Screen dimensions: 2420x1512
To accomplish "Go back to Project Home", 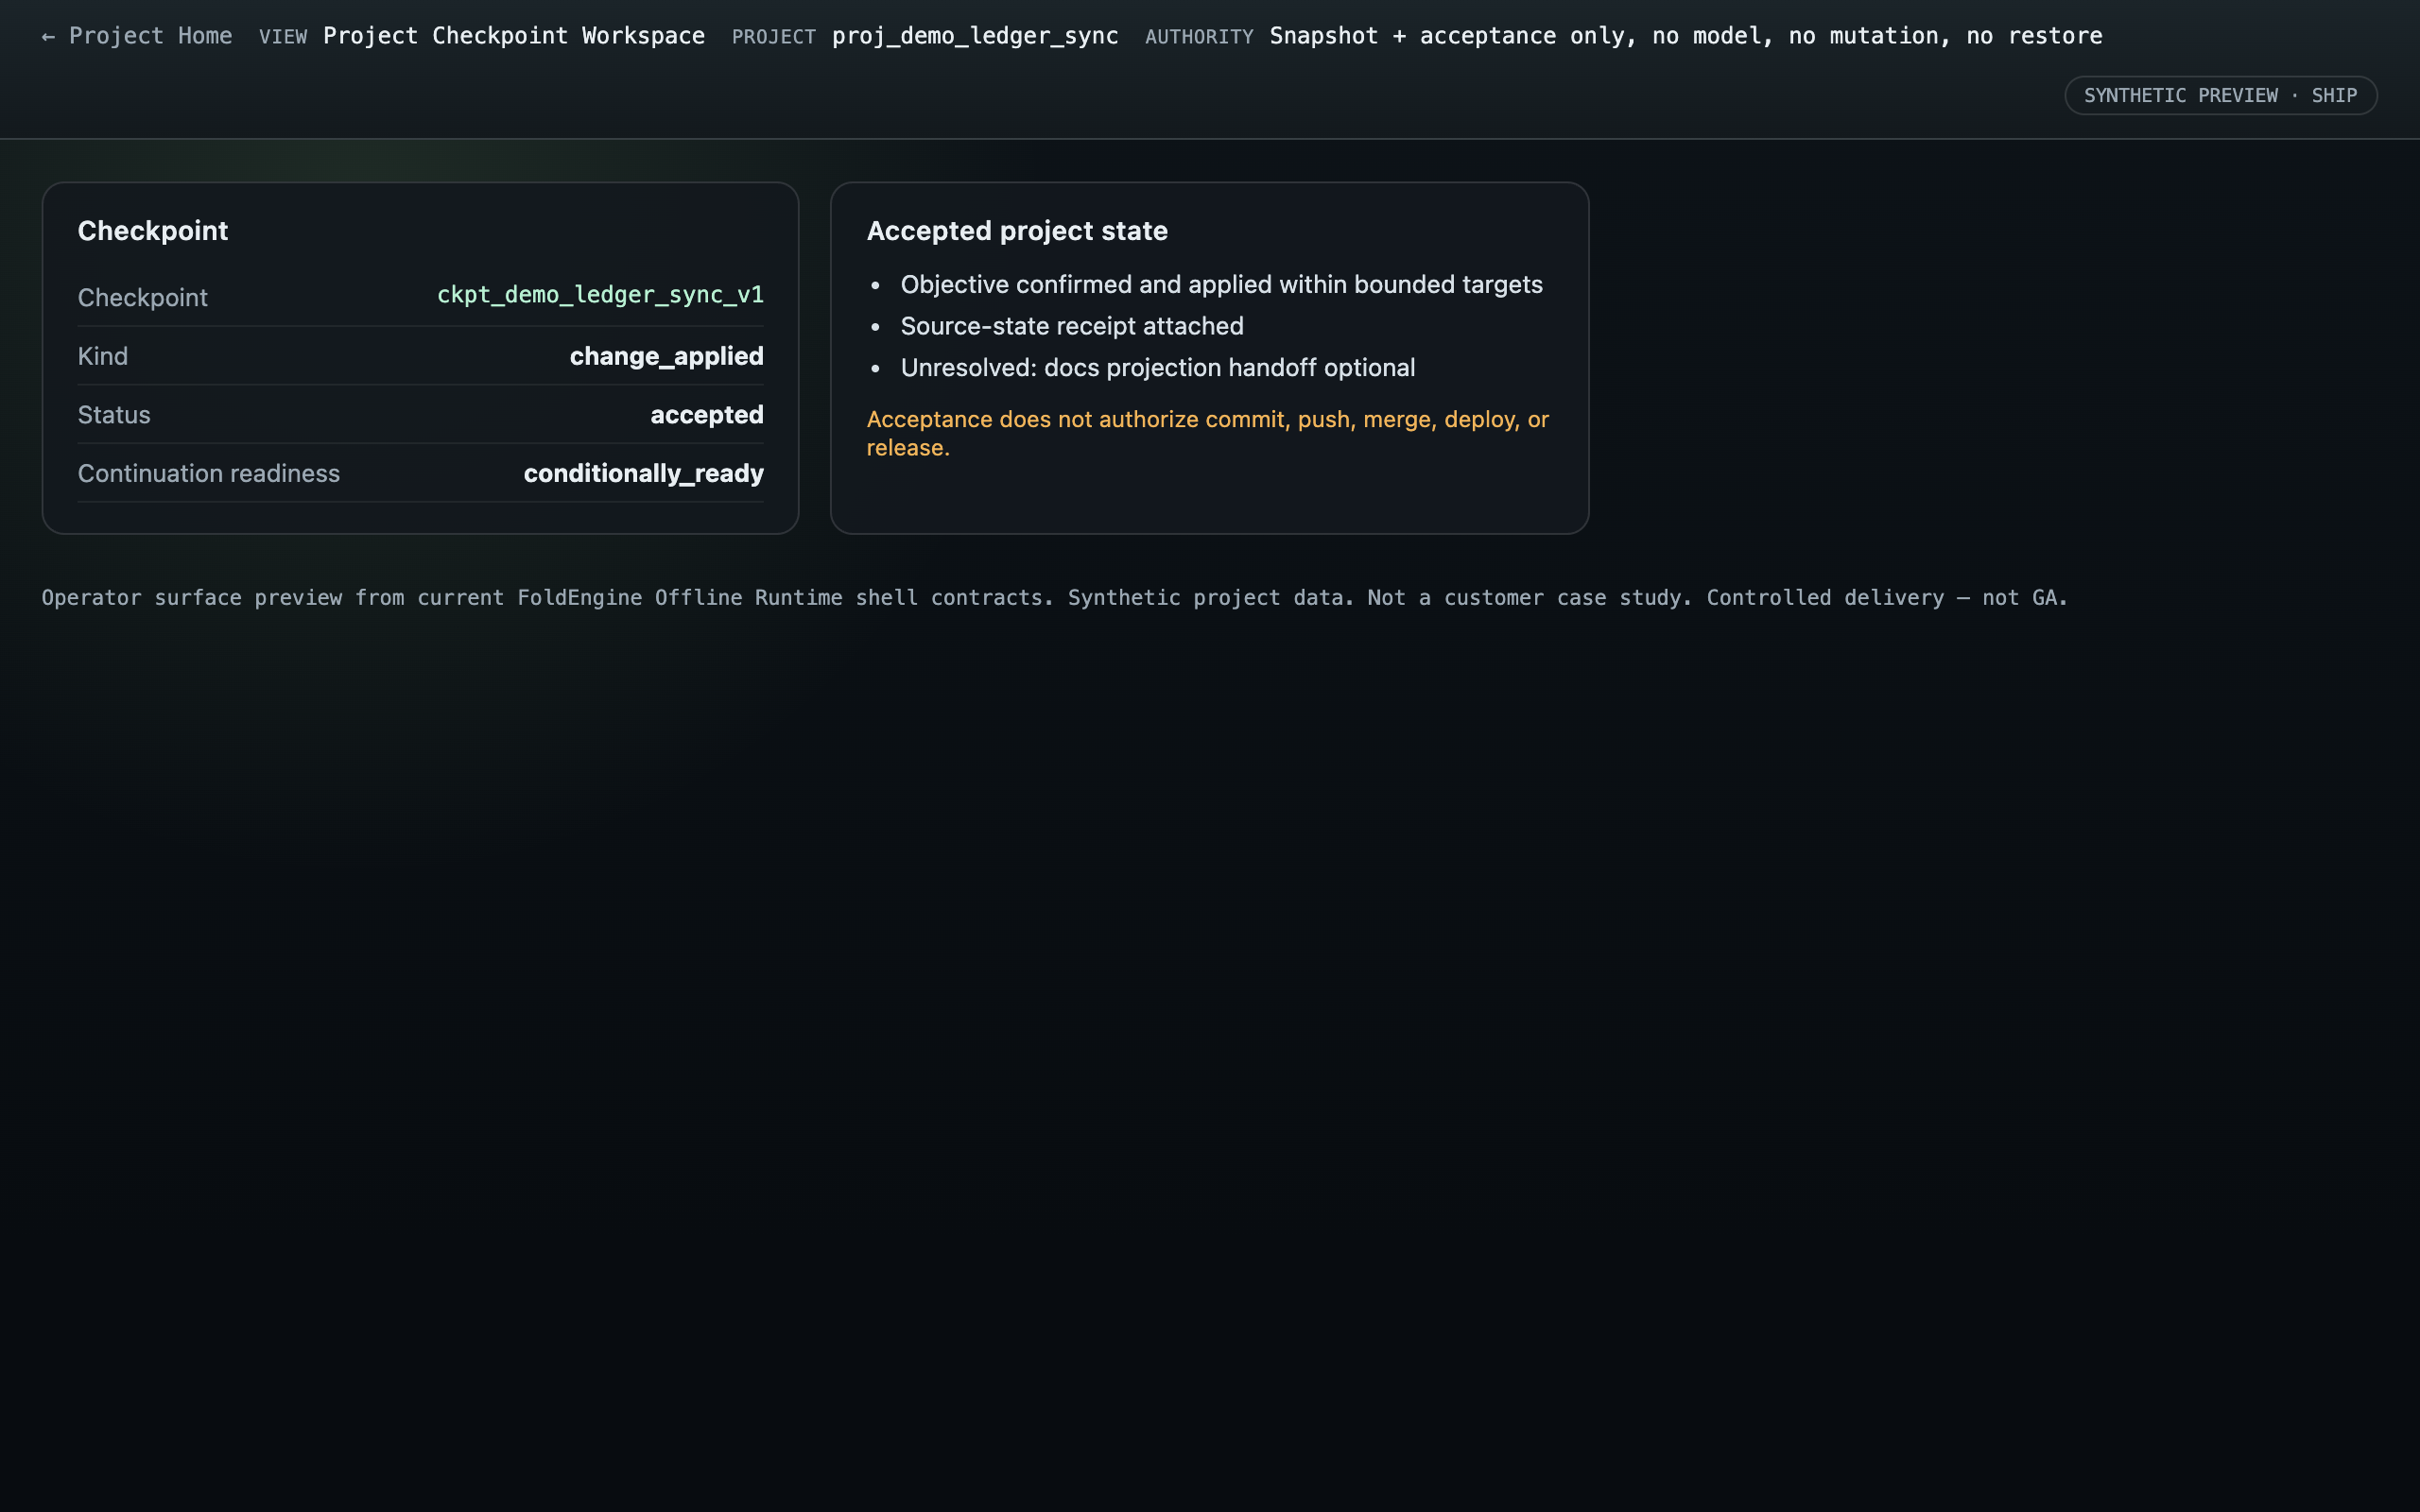I will (137, 36).
